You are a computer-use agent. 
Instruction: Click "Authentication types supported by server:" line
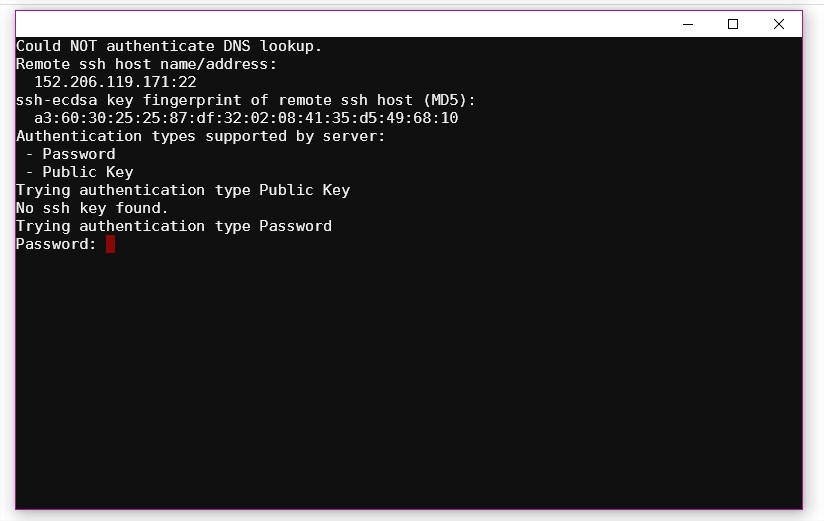coord(200,136)
